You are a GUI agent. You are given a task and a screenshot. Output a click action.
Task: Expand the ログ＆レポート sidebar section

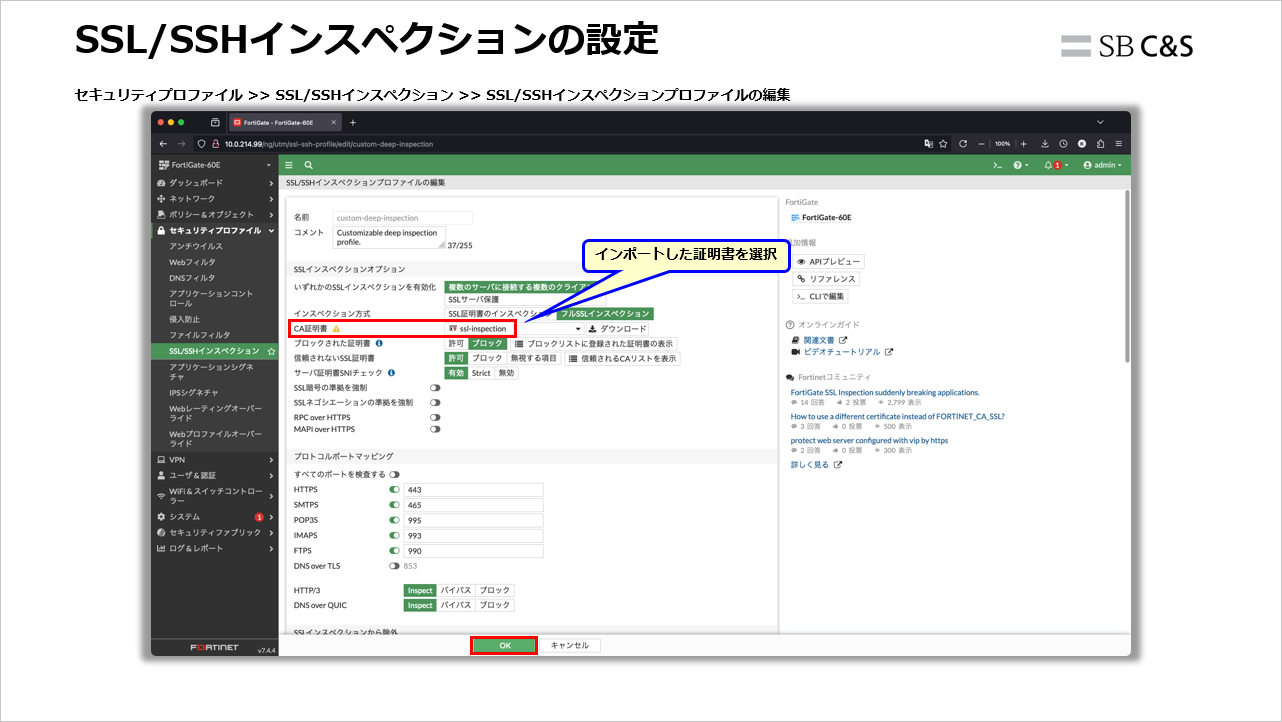point(214,549)
